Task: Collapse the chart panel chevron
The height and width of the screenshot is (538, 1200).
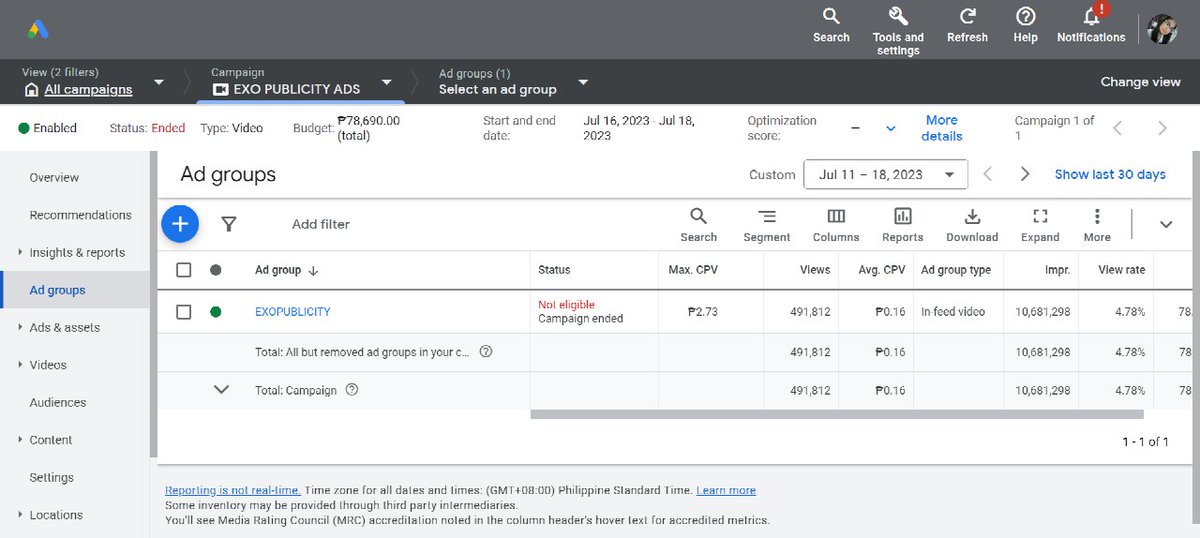Action: (1166, 225)
